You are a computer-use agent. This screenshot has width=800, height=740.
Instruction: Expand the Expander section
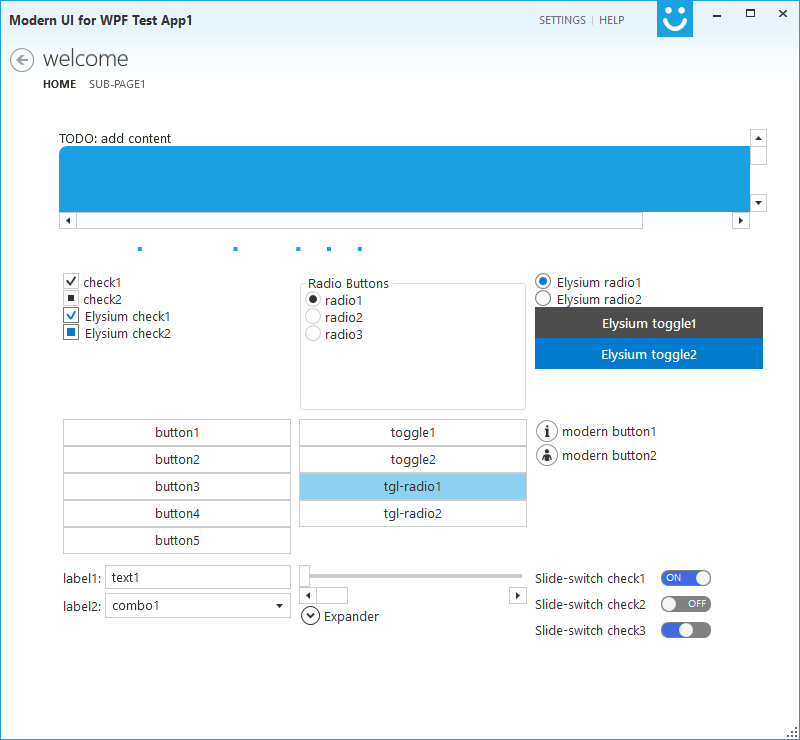tap(310, 616)
